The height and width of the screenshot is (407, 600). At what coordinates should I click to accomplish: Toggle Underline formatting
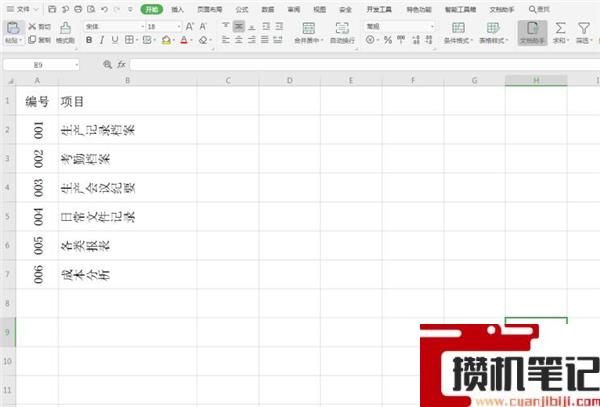(115, 40)
